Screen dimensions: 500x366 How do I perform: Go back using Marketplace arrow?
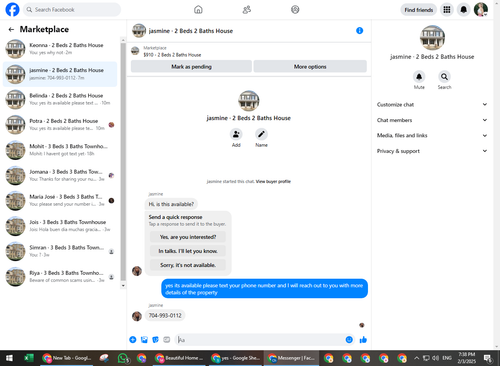pyautogui.click(x=11, y=30)
